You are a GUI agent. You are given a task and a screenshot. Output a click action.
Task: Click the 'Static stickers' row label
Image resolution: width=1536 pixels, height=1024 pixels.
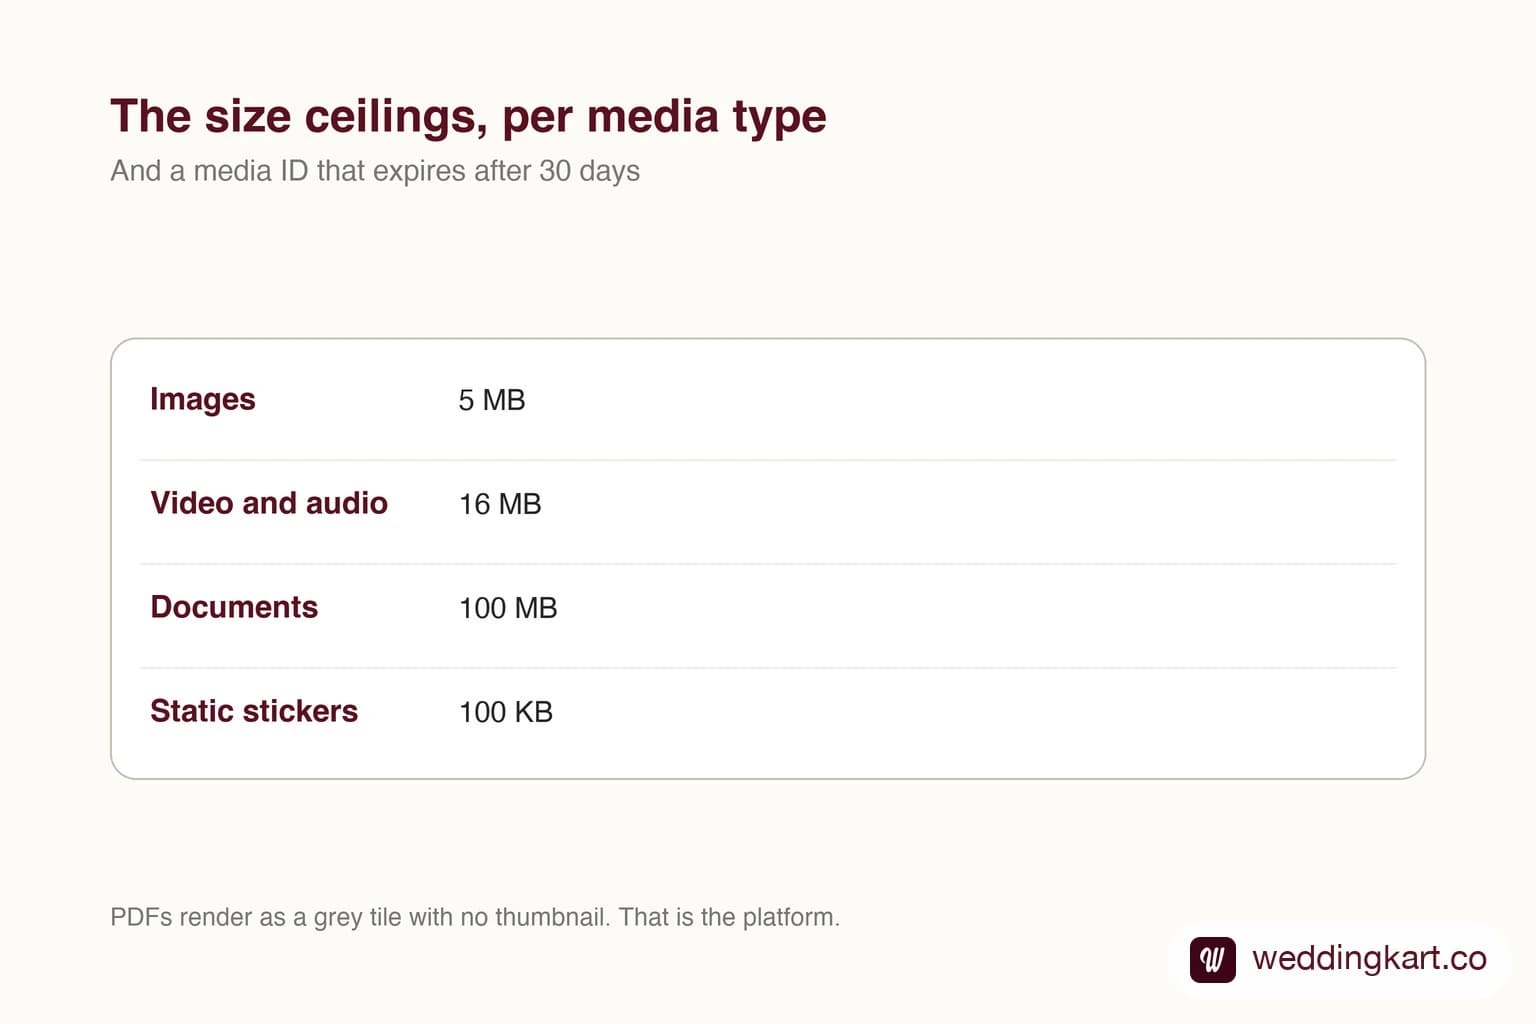pos(254,711)
